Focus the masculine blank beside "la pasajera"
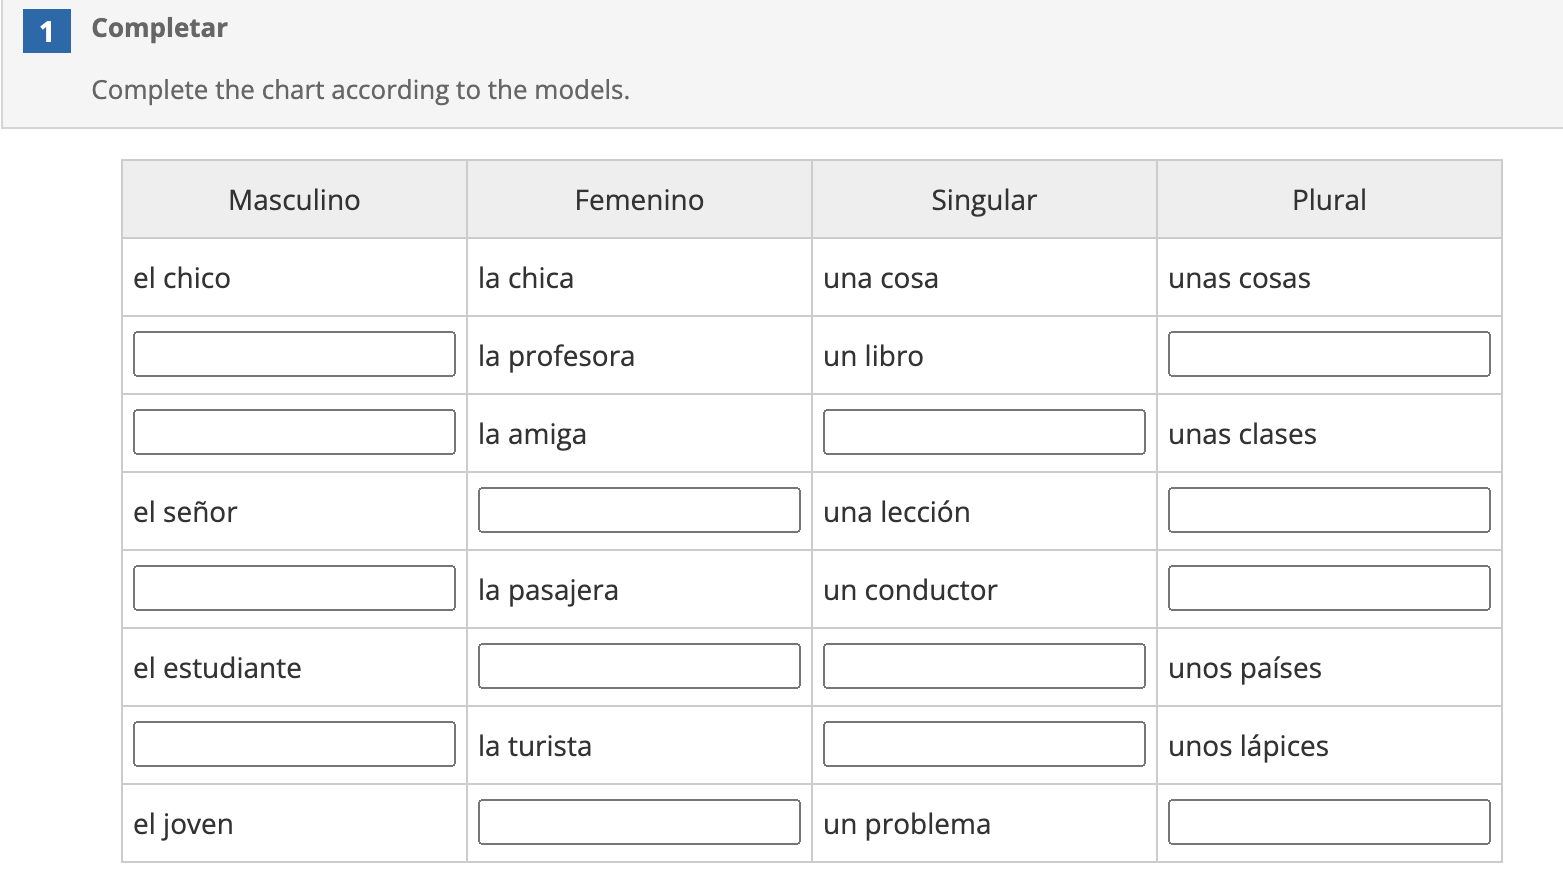This screenshot has width=1563, height=871. click(294, 588)
